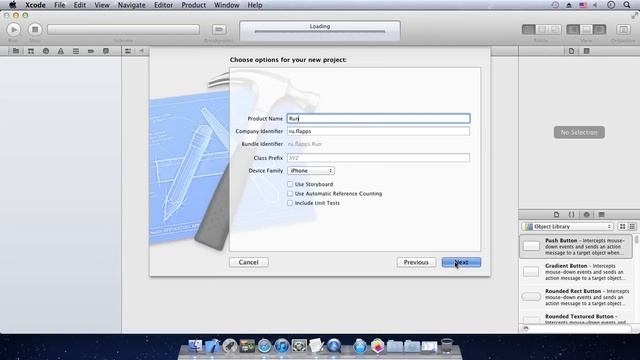Viewport: 640px width, 360px height.
Task: Click the Cancel button
Action: tap(249, 262)
